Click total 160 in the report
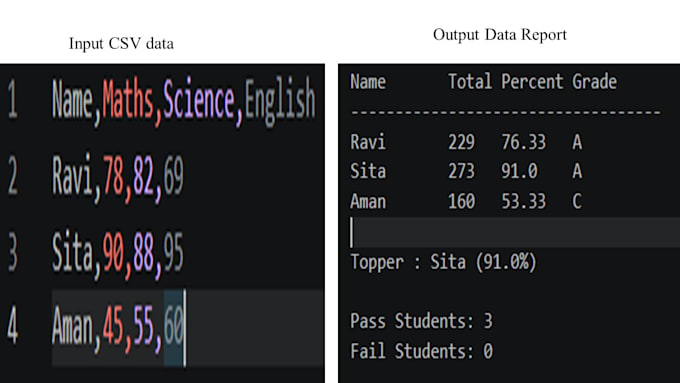 click(x=461, y=201)
